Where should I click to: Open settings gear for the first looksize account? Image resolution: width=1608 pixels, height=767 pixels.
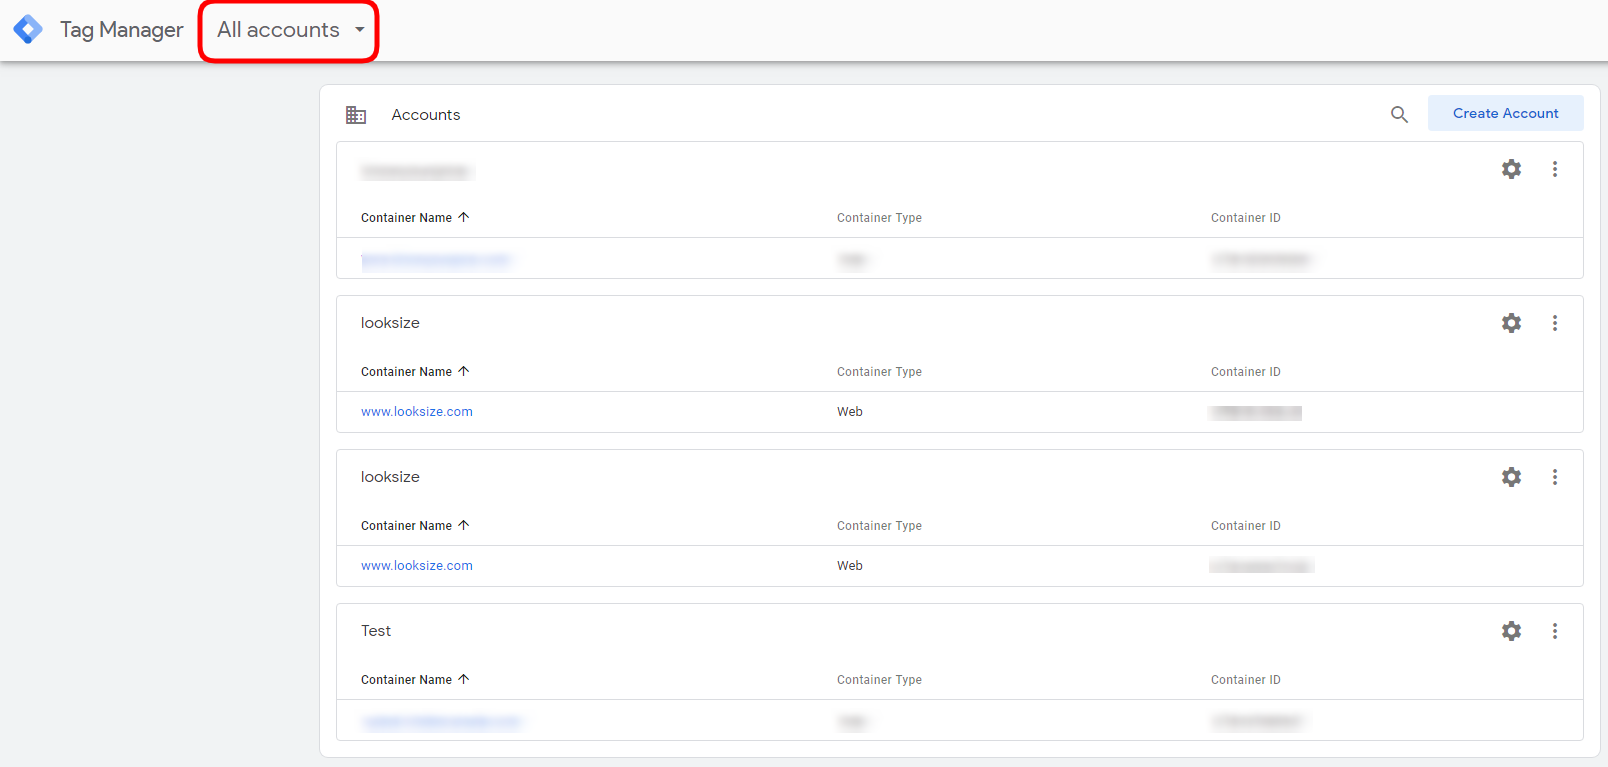pyautogui.click(x=1511, y=323)
